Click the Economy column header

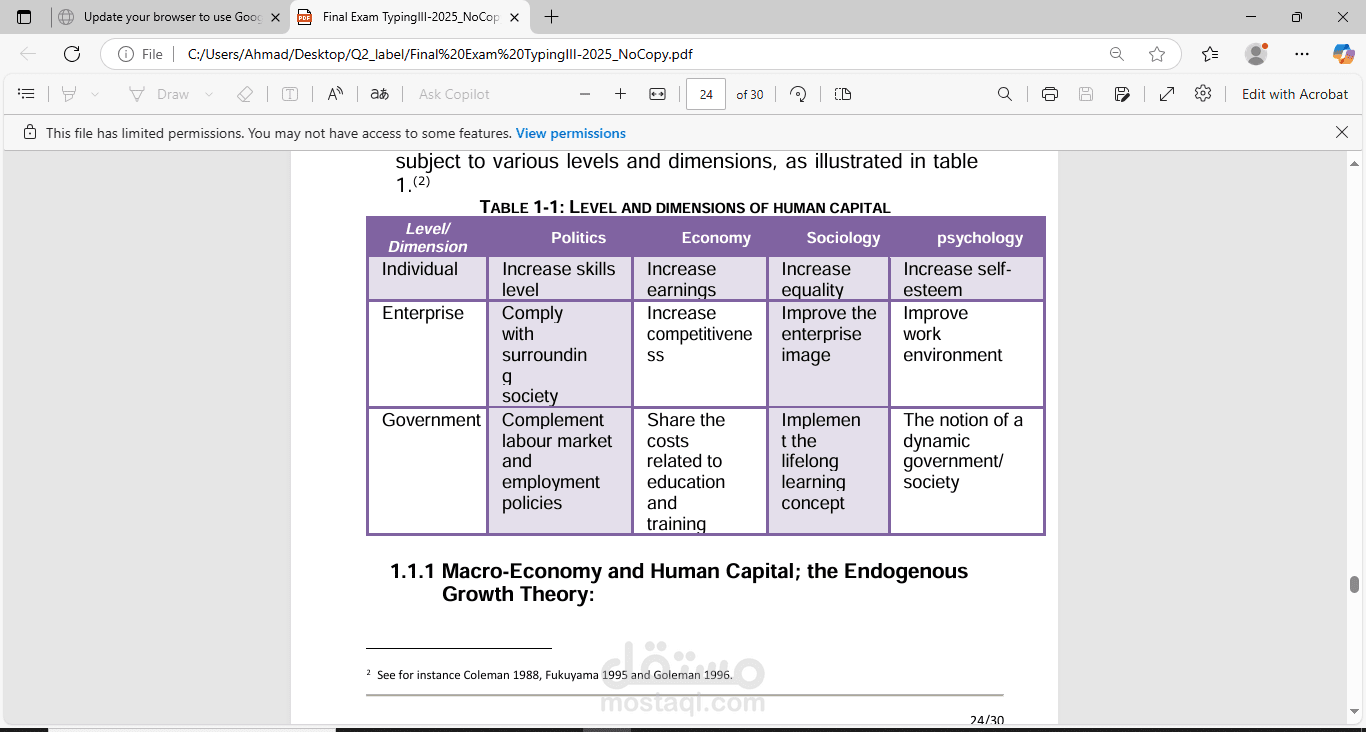coord(716,237)
